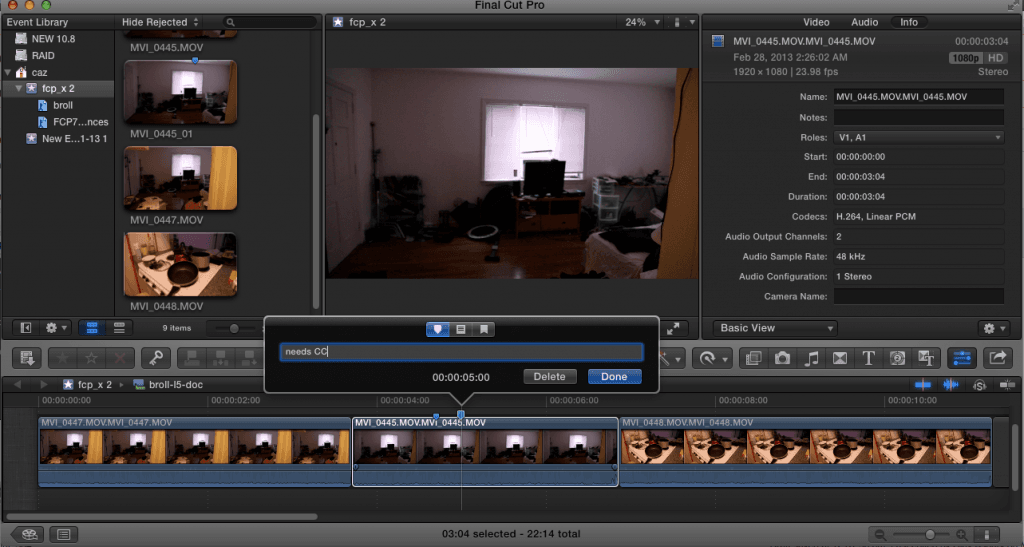1024x547 pixels.
Task: Switch to the Video inspector tab
Action: point(817,22)
